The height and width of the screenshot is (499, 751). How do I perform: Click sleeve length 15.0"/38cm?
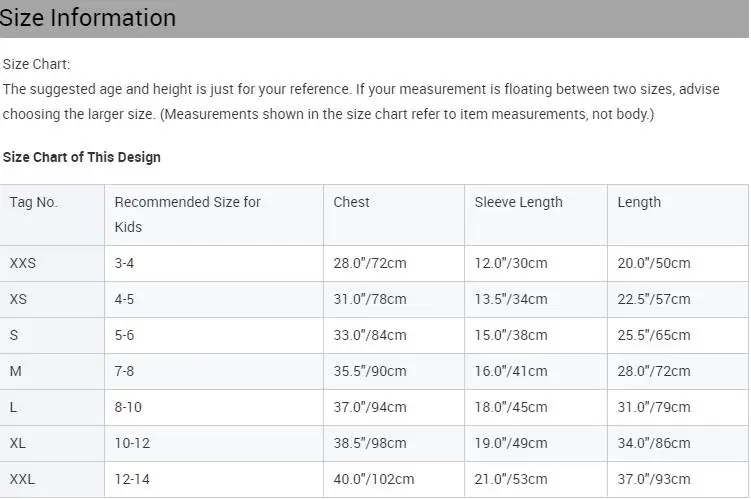pos(511,336)
